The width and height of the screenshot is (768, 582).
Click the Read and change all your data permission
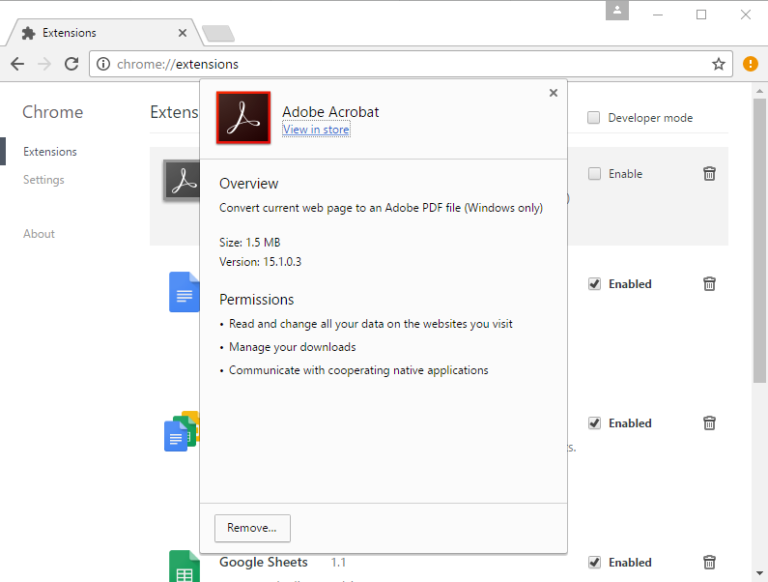(371, 324)
